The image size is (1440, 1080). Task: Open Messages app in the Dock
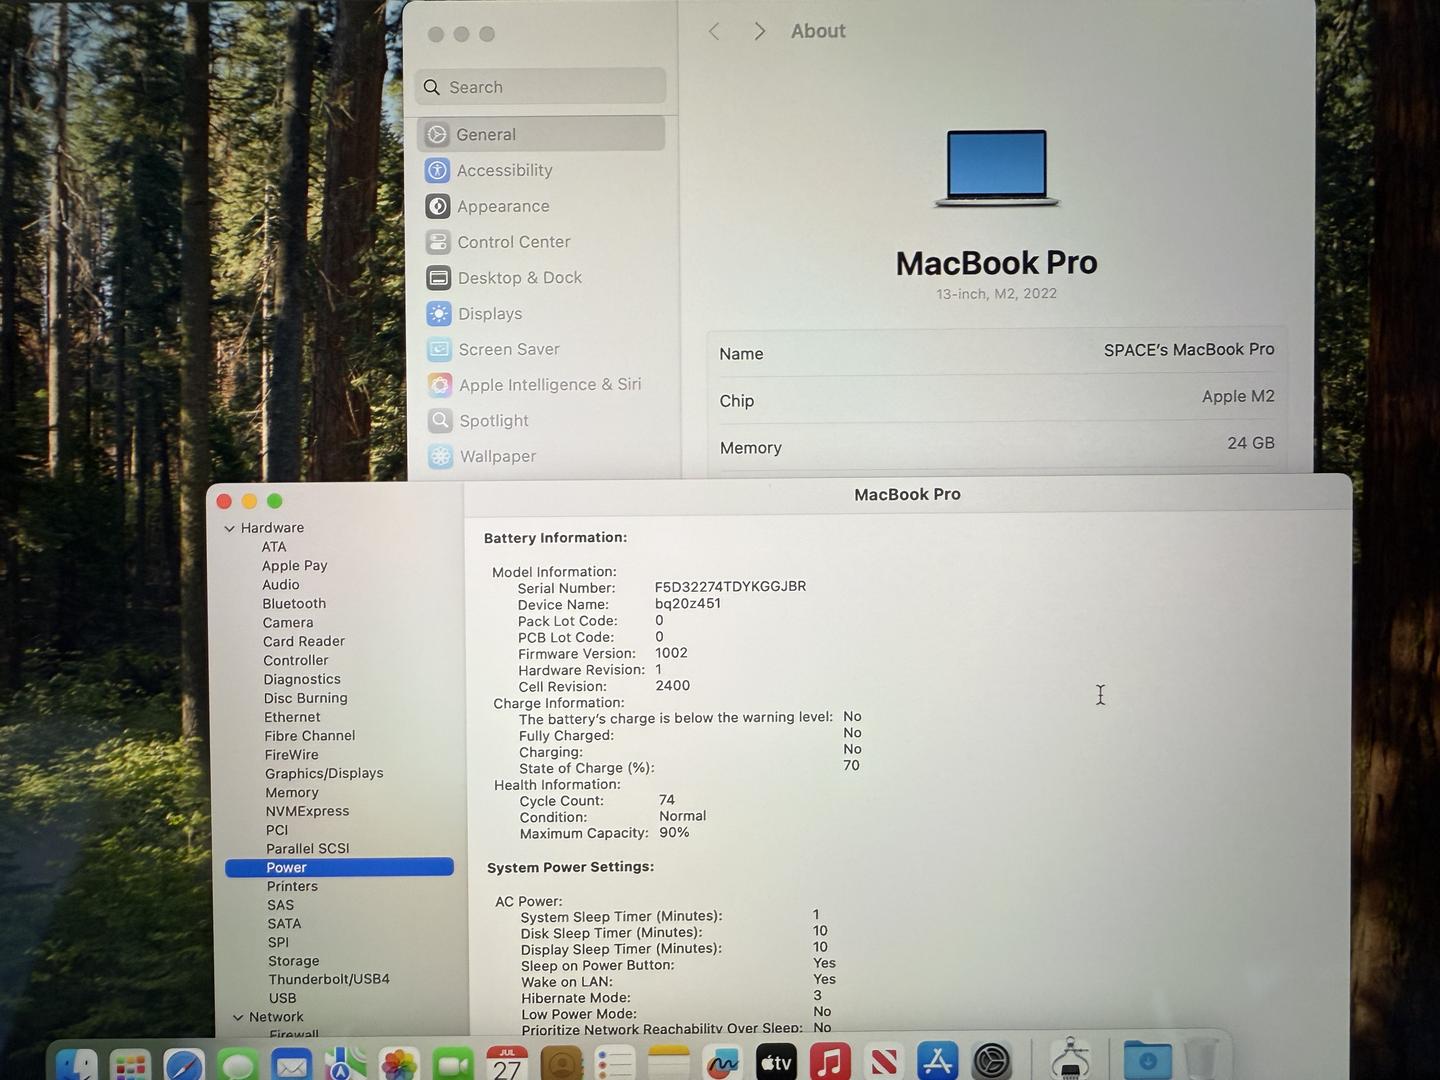tap(238, 1063)
